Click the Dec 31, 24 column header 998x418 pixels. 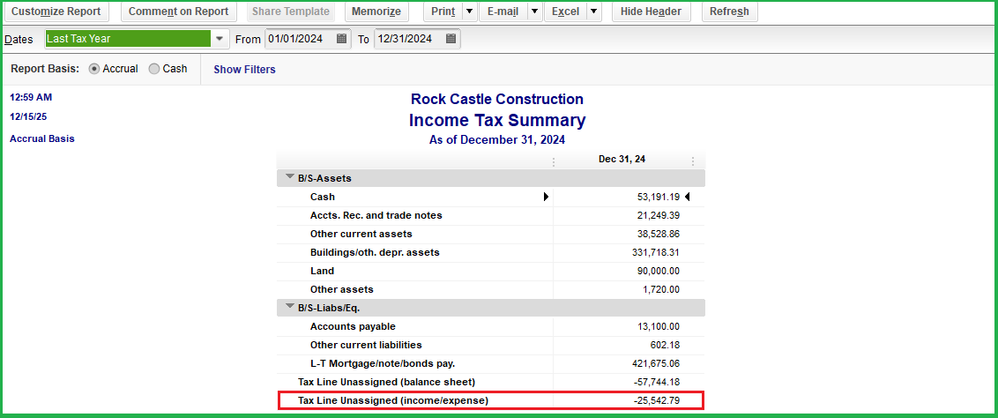pyautogui.click(x=622, y=160)
